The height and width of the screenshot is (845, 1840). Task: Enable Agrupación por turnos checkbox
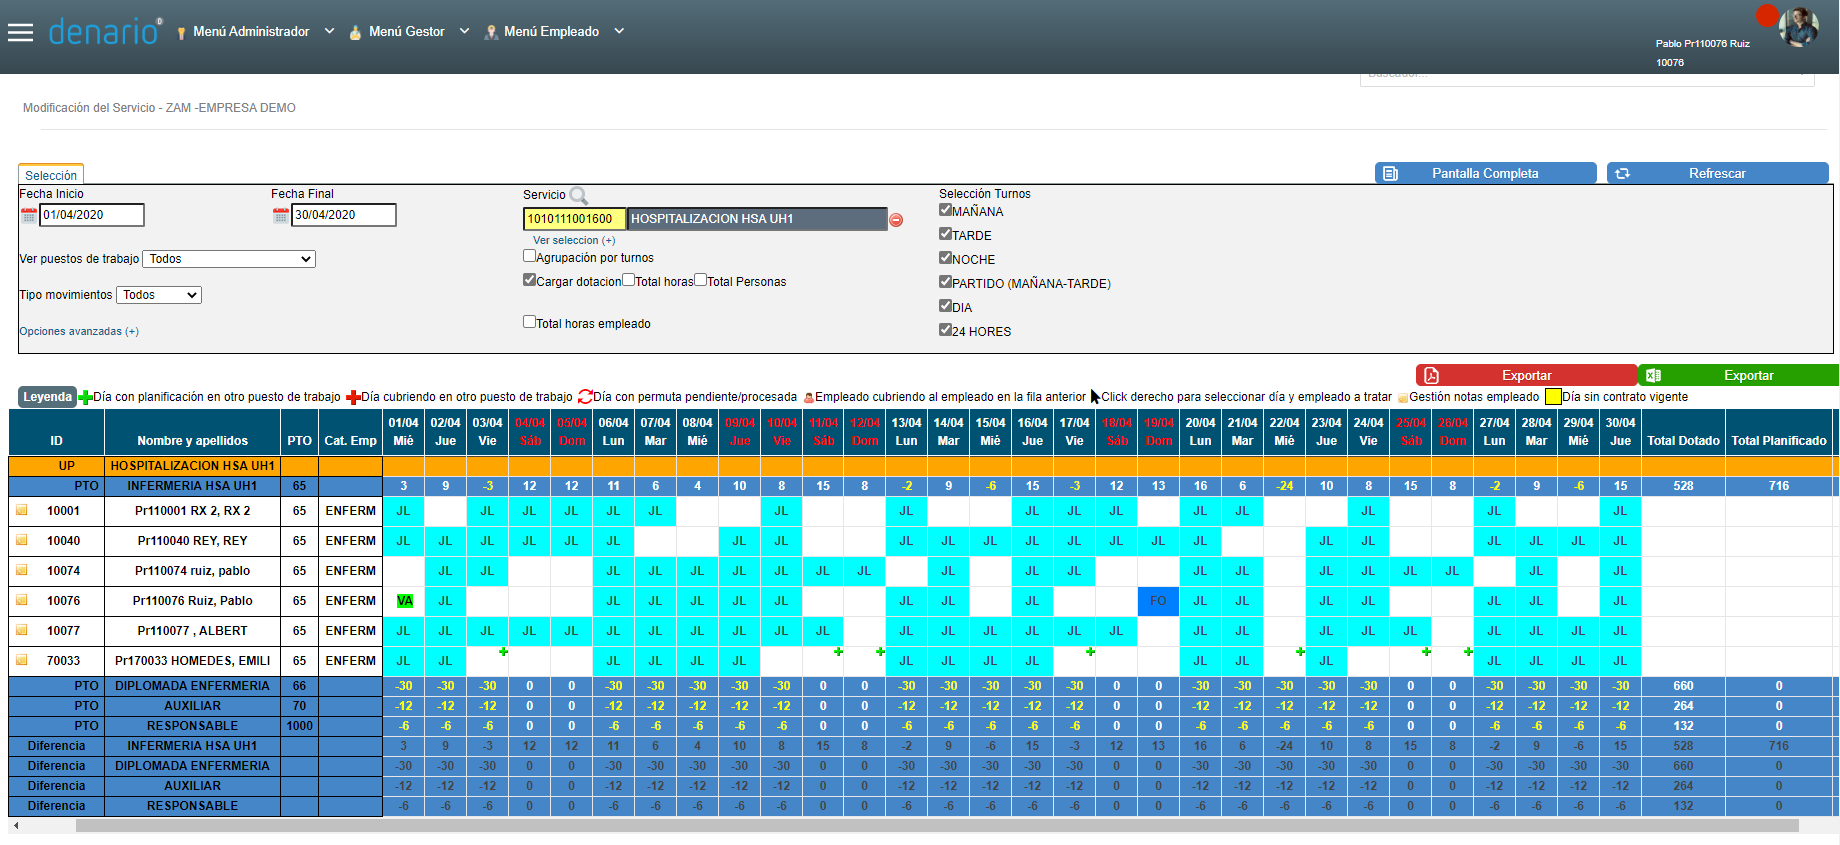529,256
